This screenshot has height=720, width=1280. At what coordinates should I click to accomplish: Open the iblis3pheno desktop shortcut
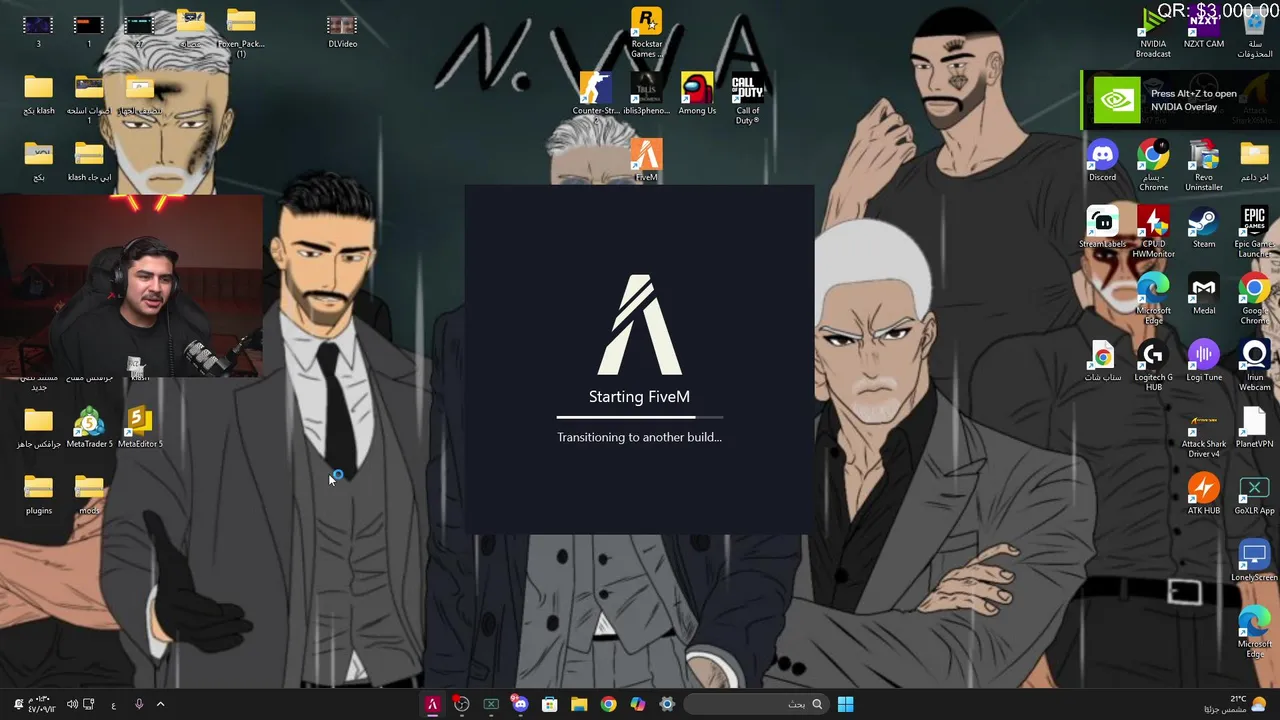646,94
